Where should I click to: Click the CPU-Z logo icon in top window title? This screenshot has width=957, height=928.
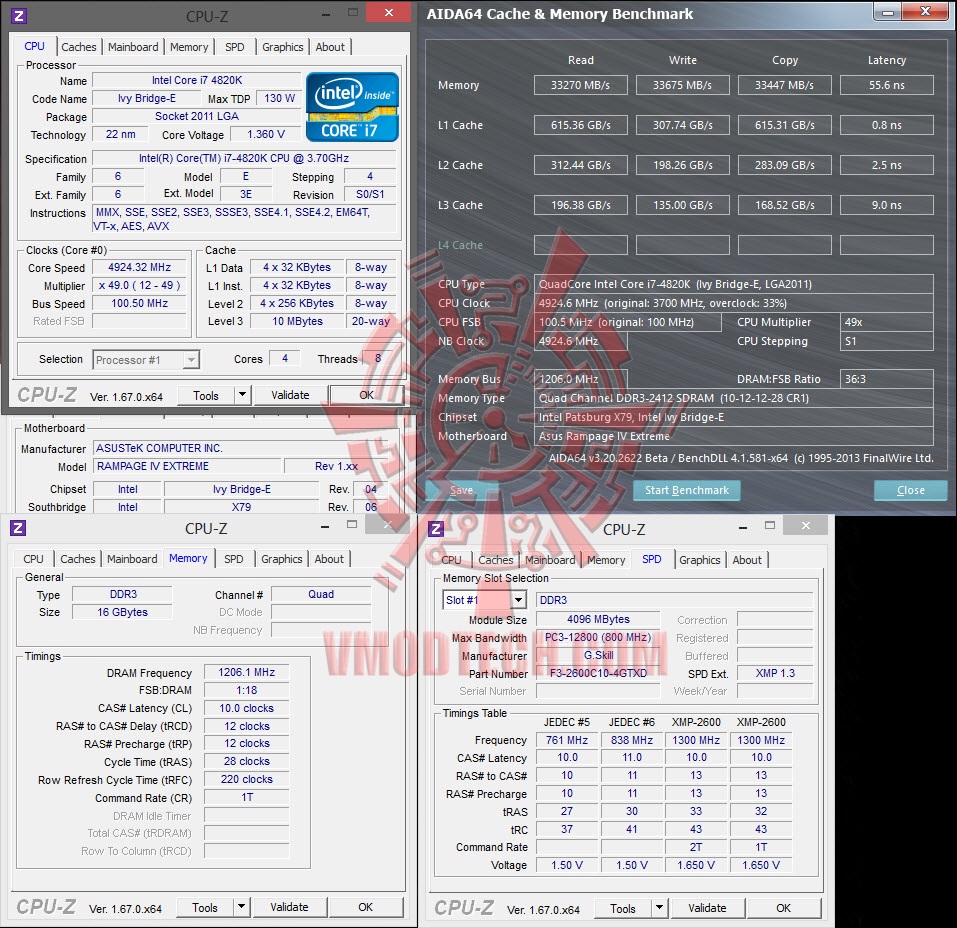(x=19, y=16)
